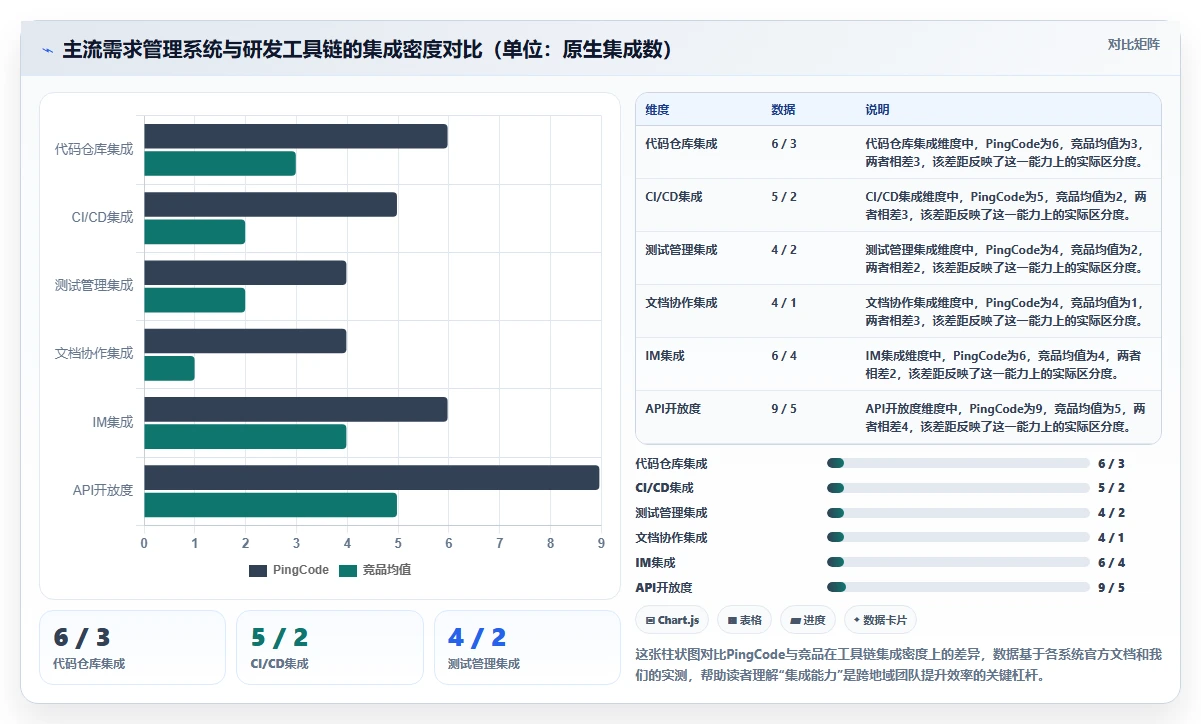Click the lightning icon beside the title
The image size is (1201, 724).
click(x=47, y=50)
